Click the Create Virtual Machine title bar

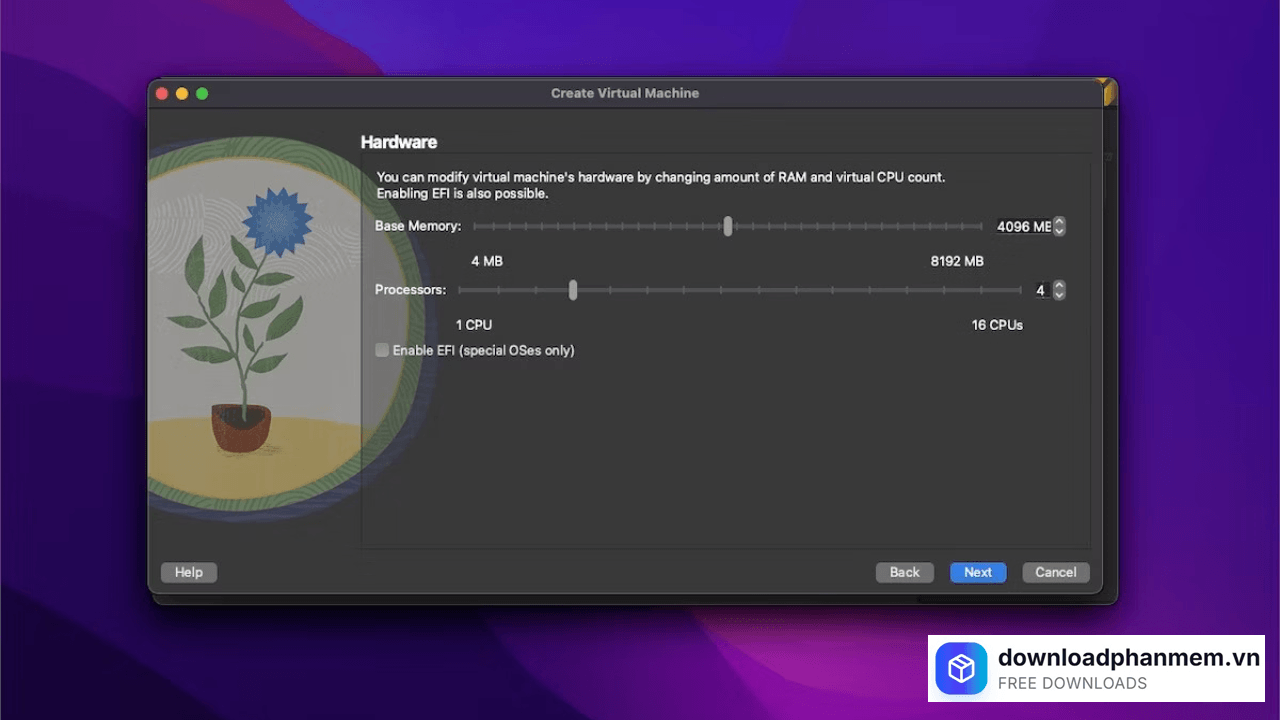coord(625,93)
